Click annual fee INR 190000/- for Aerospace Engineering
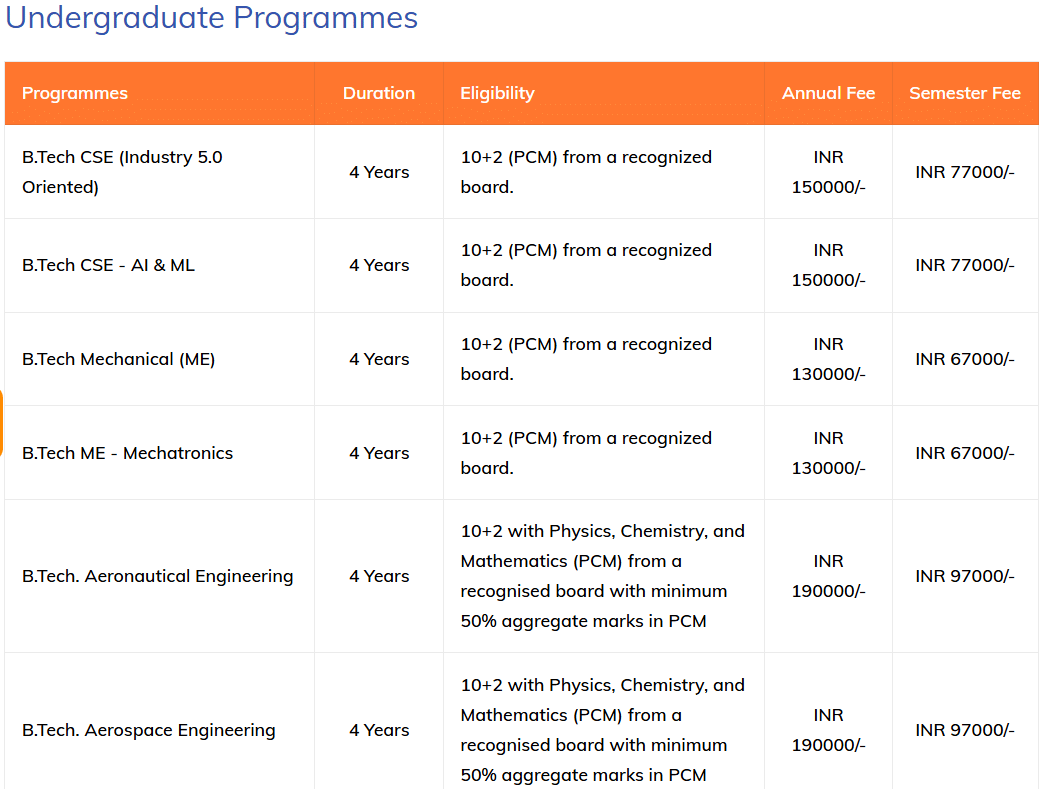The image size is (1046, 789). click(829, 730)
